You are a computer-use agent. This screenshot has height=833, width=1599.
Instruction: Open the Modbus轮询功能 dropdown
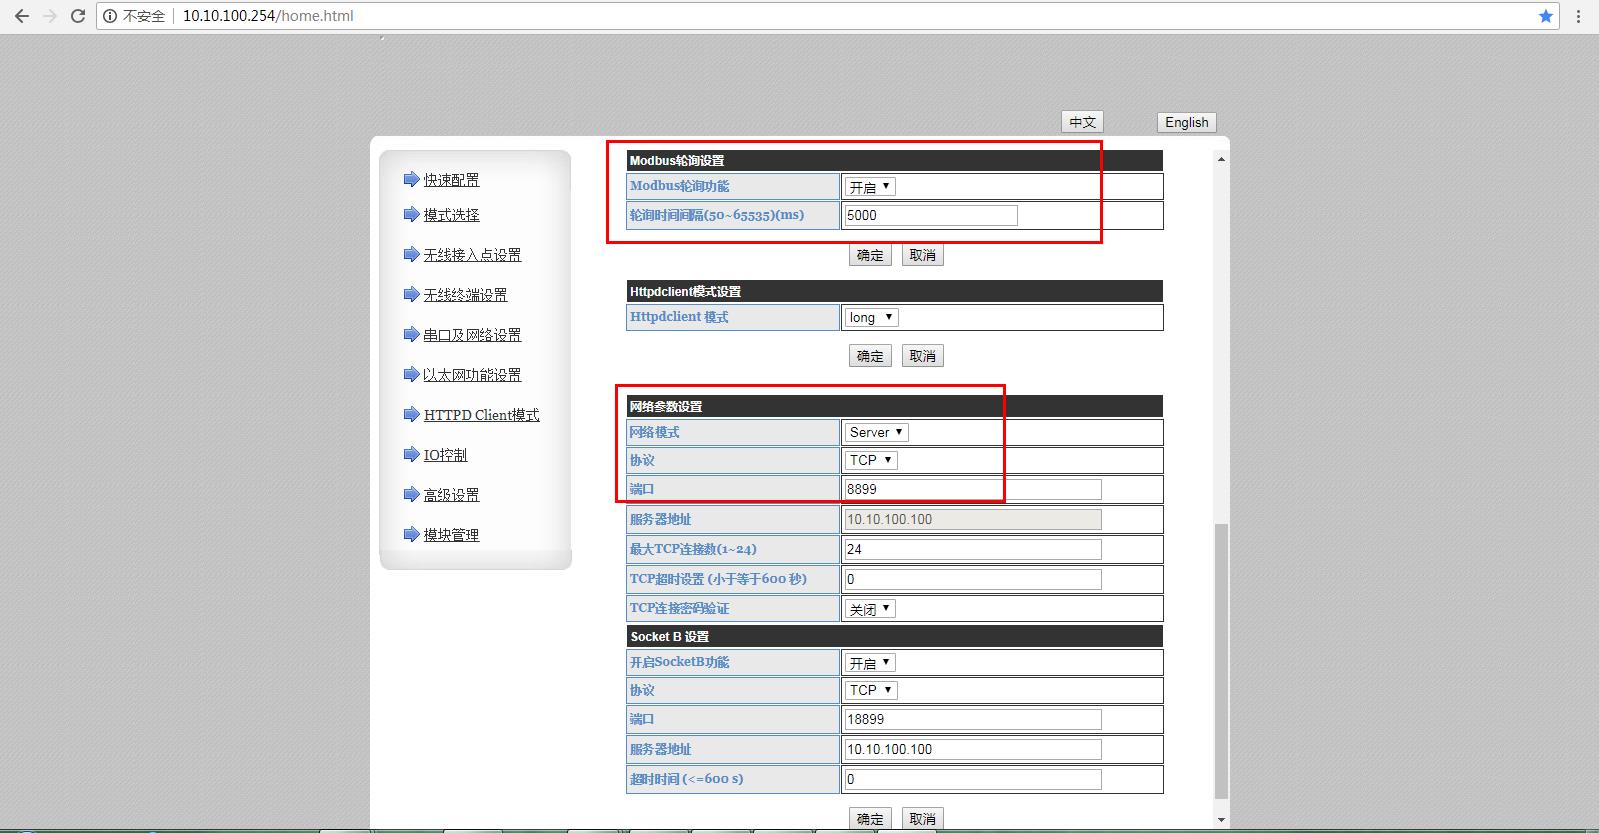[870, 187]
